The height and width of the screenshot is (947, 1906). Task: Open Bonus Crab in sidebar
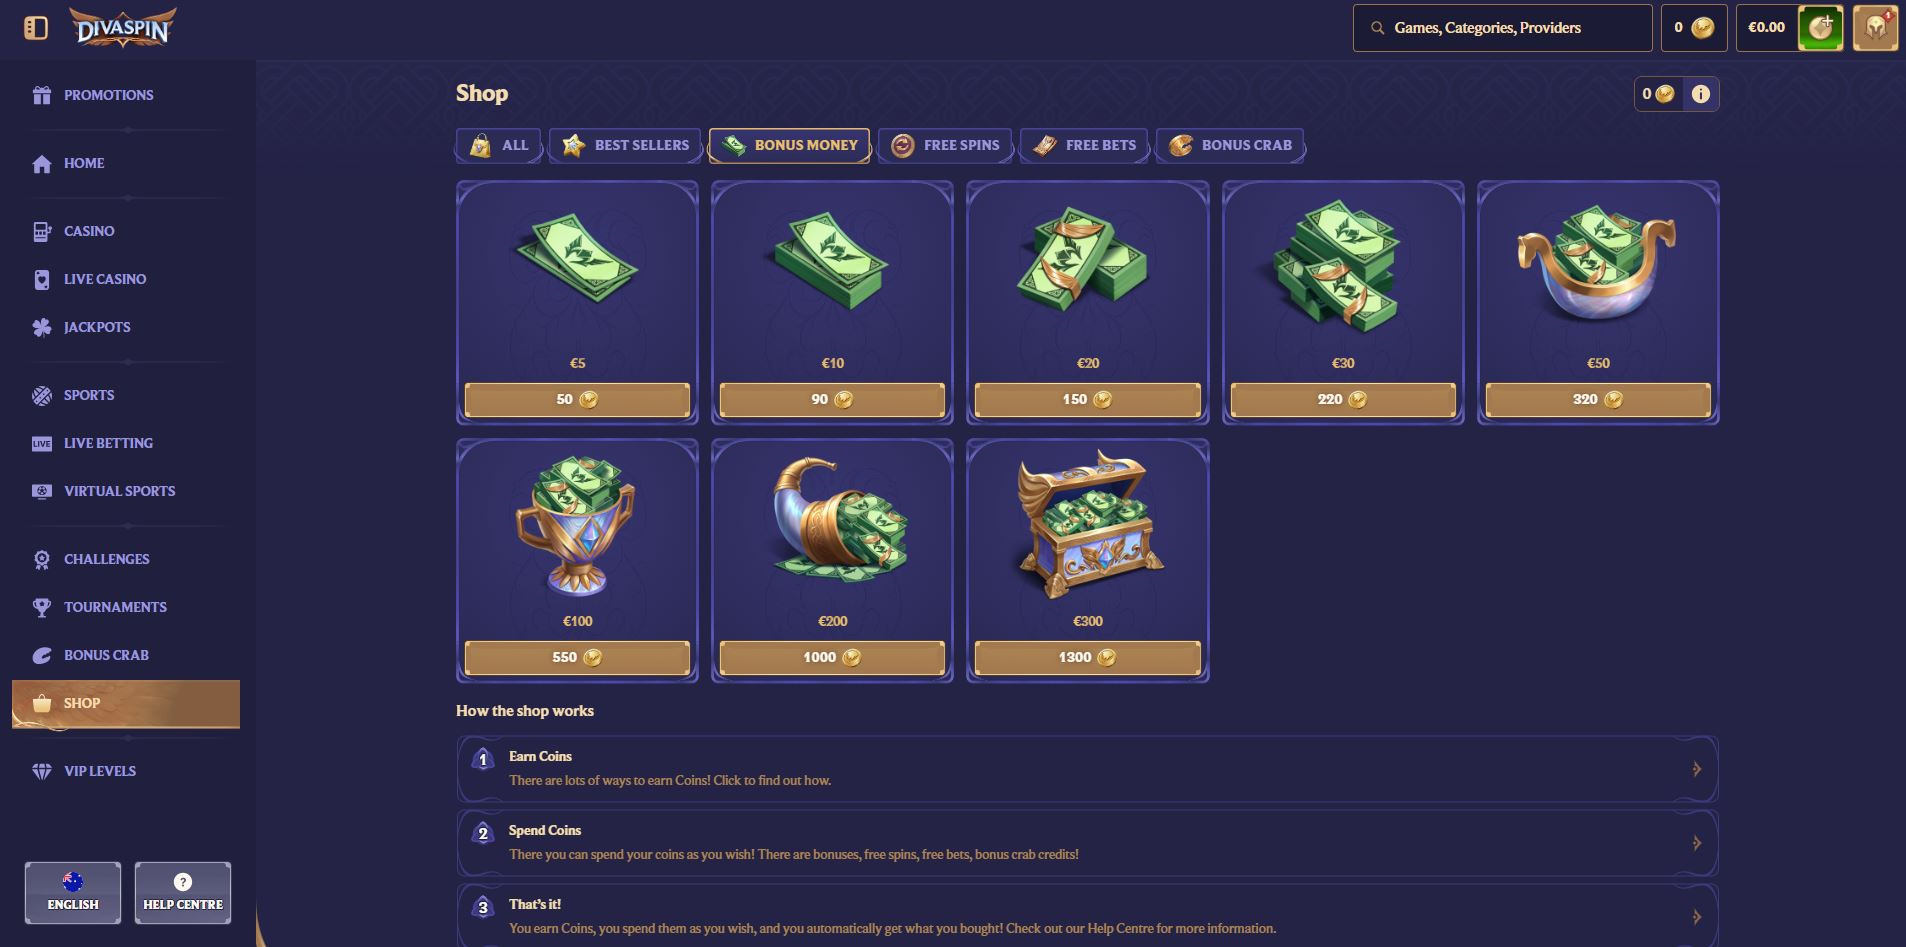[106, 655]
